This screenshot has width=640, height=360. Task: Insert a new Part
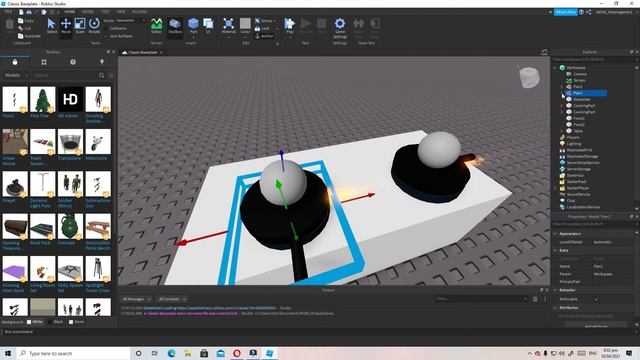pos(193,26)
